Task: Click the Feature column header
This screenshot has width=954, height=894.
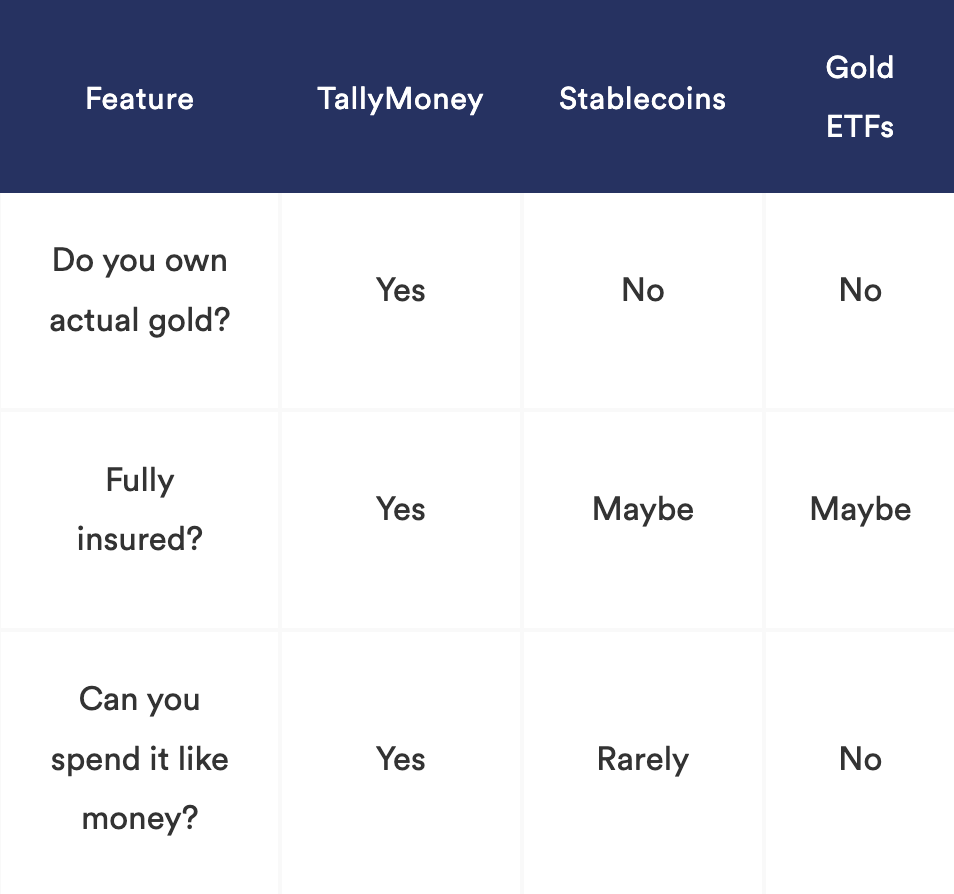Action: [139, 99]
